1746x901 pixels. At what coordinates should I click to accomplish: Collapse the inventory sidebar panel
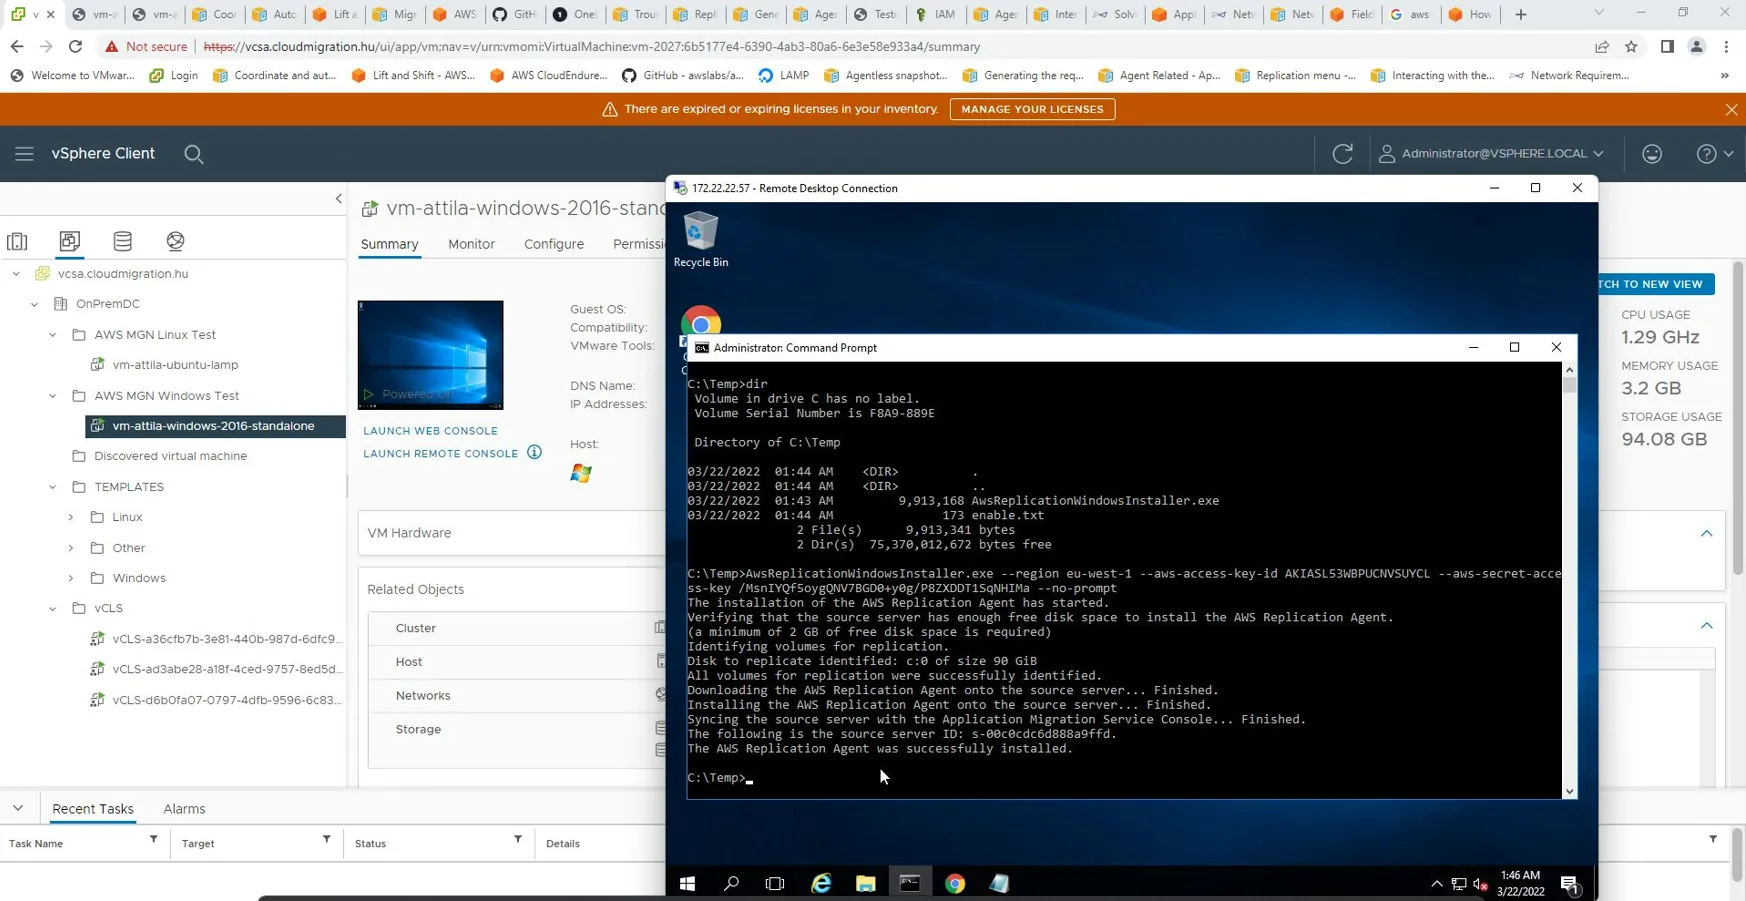(x=338, y=199)
